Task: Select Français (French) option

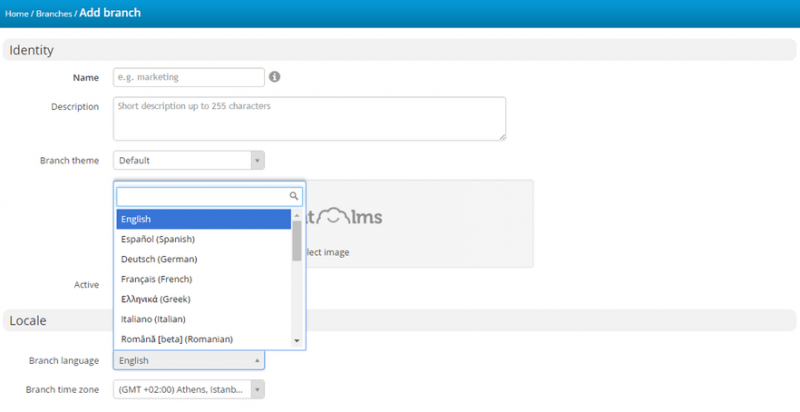Action: (x=204, y=279)
